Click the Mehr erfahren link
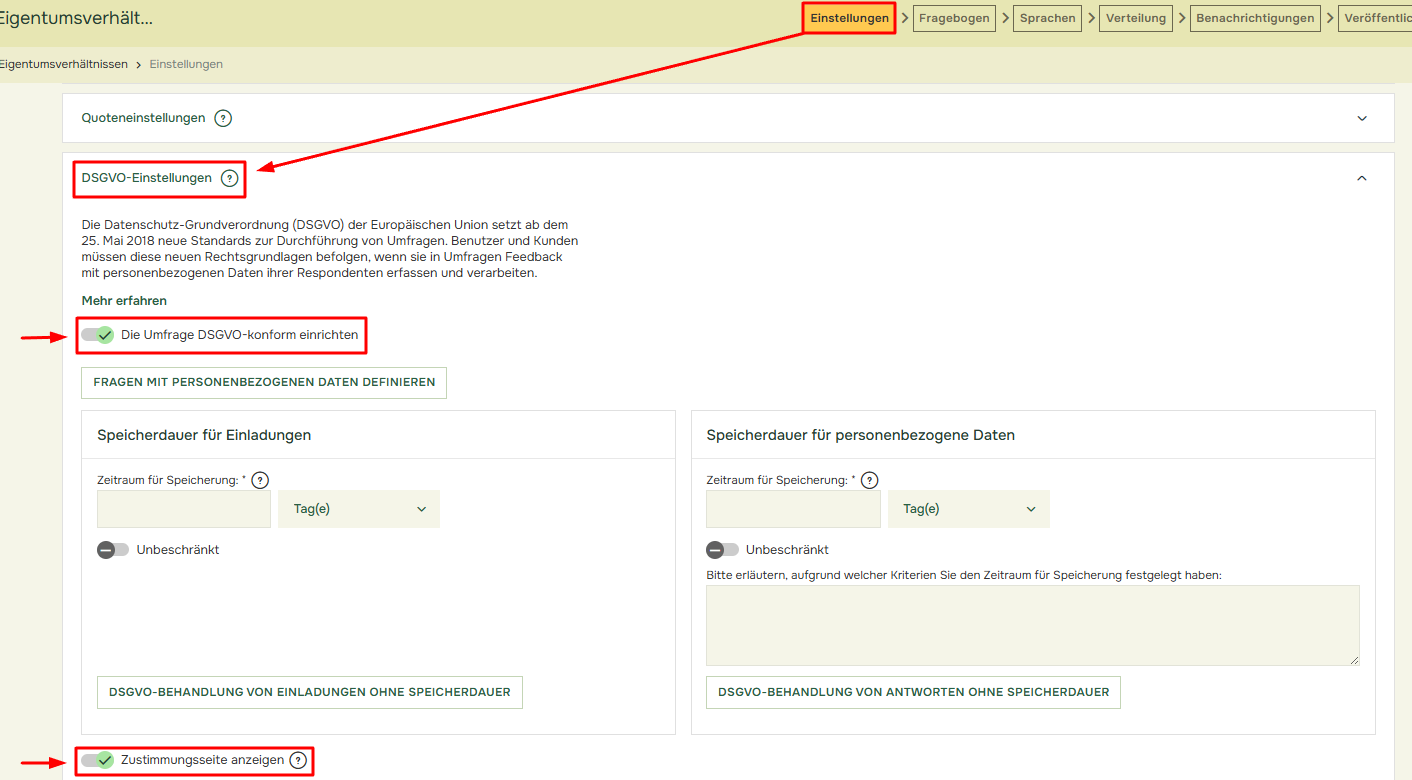1412x780 pixels. pos(124,300)
